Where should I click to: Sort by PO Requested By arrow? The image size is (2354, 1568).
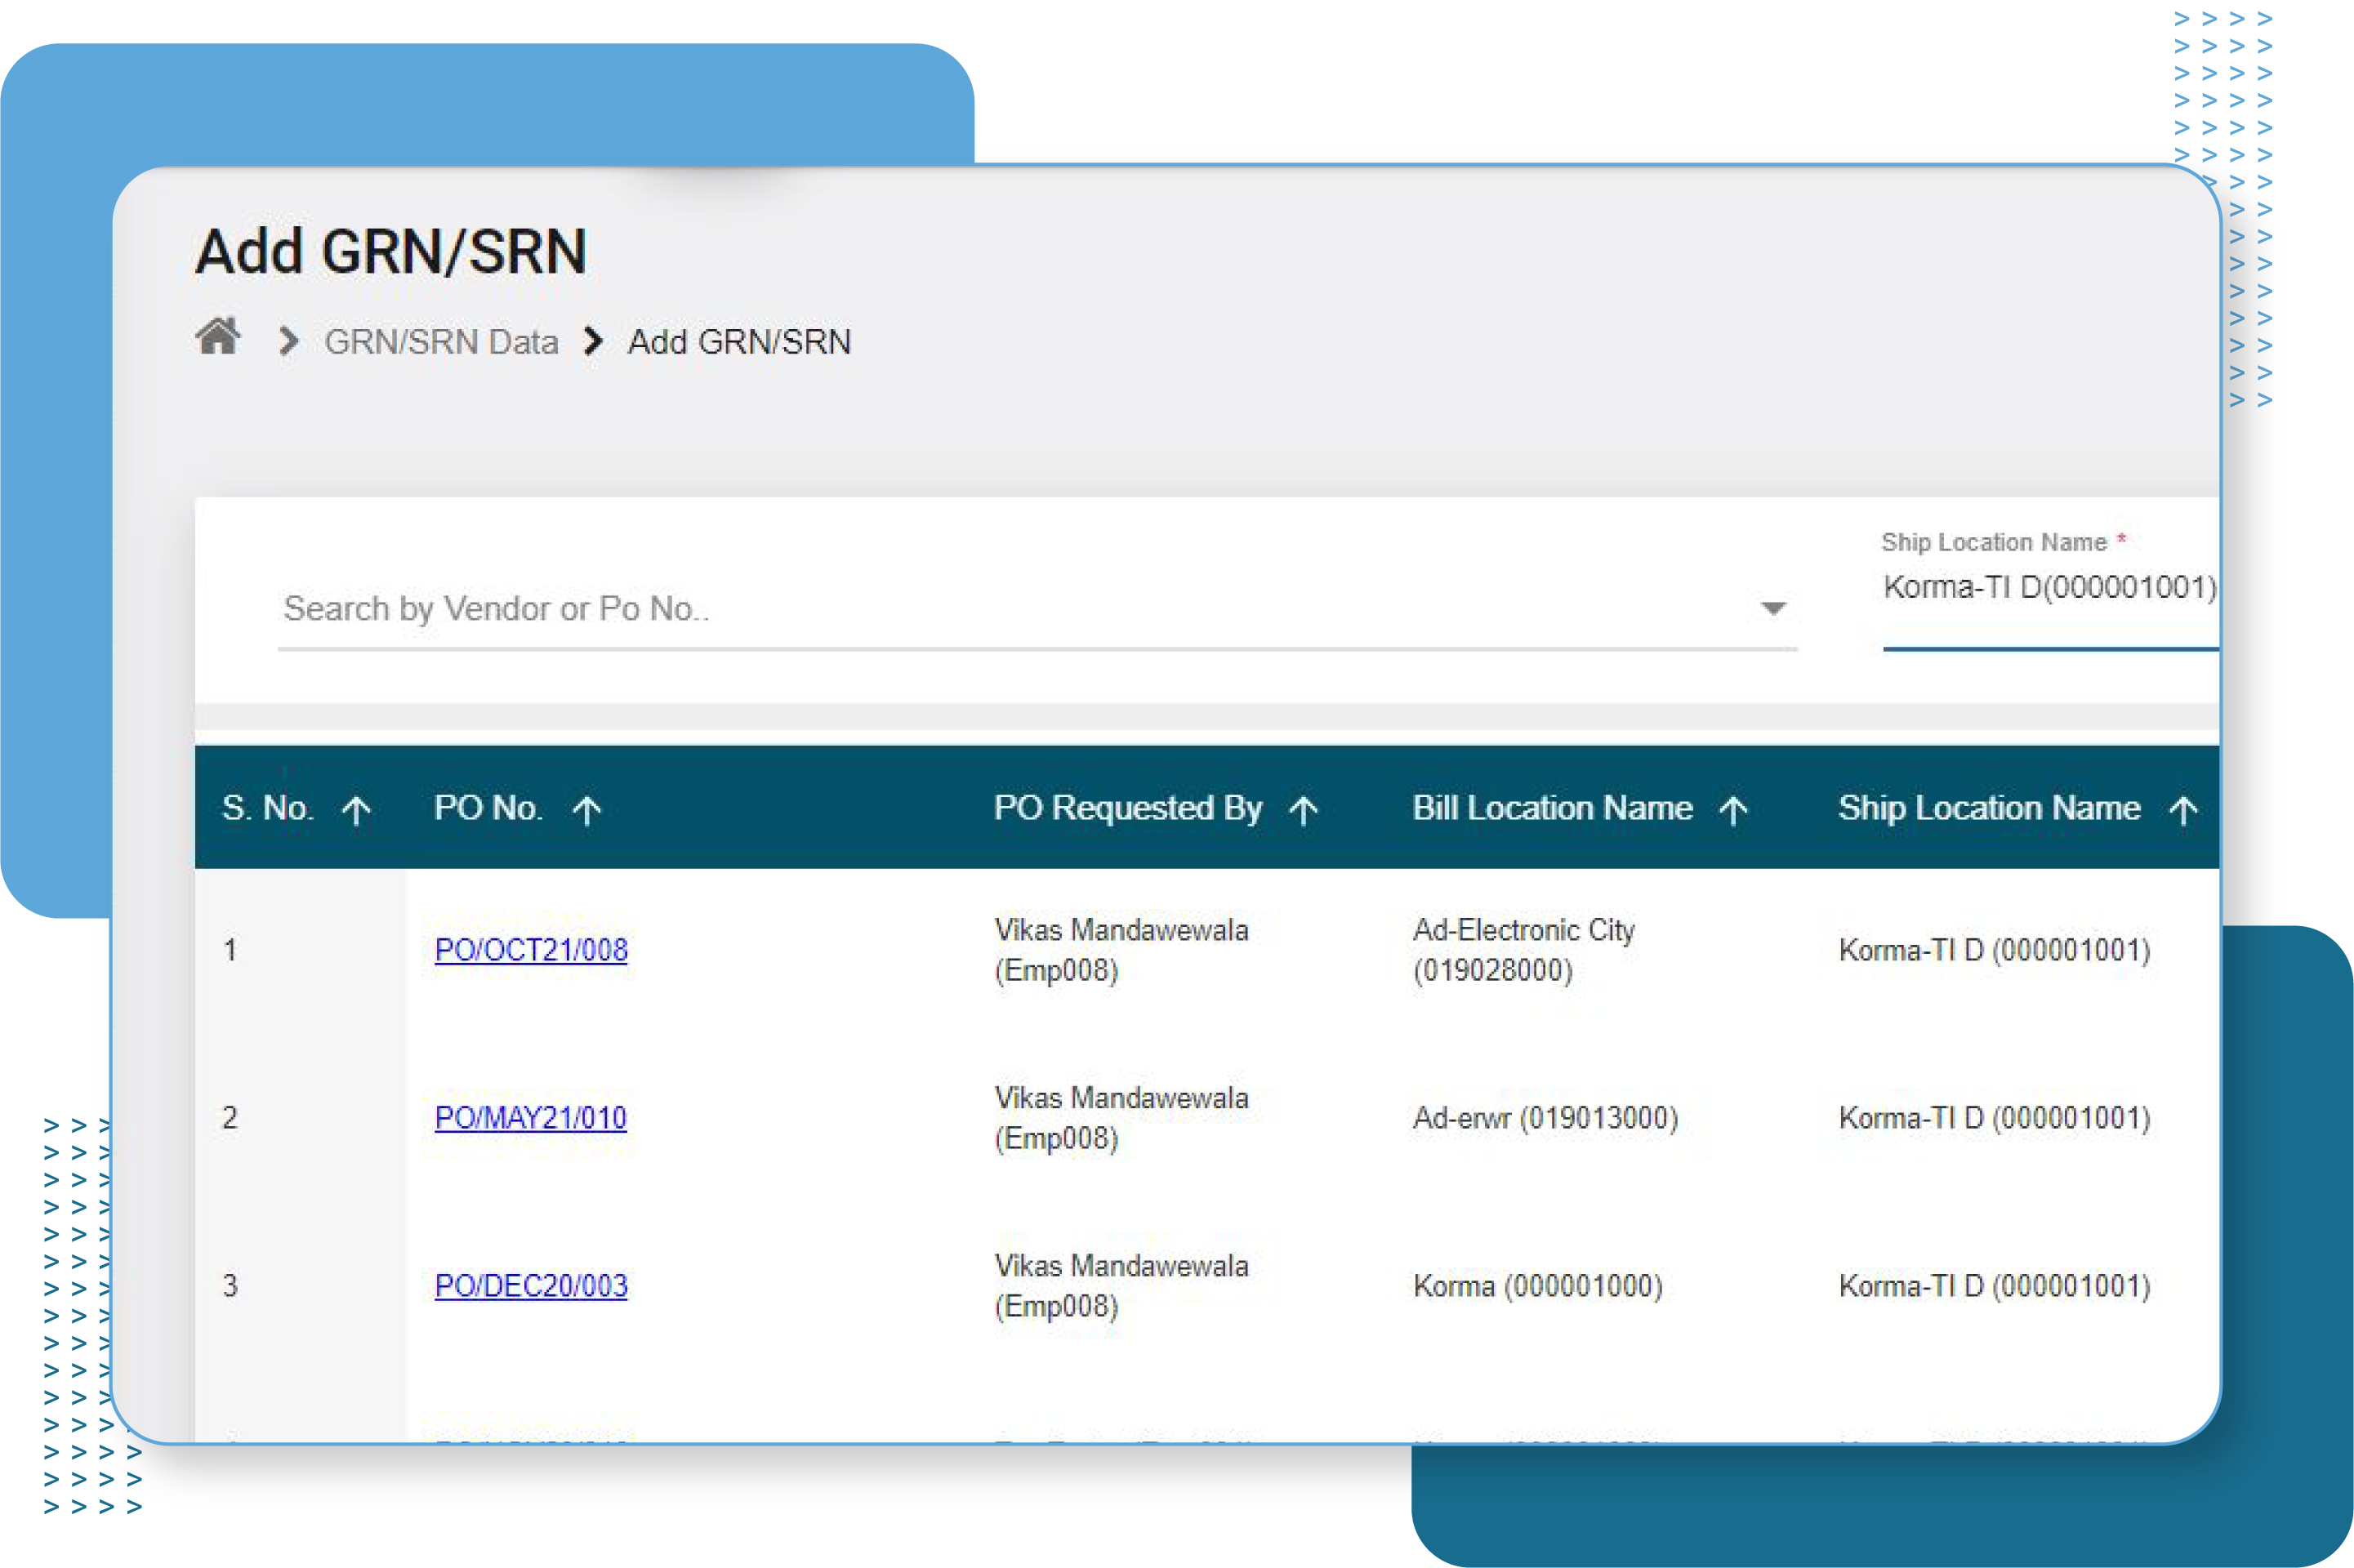pos(1303,810)
